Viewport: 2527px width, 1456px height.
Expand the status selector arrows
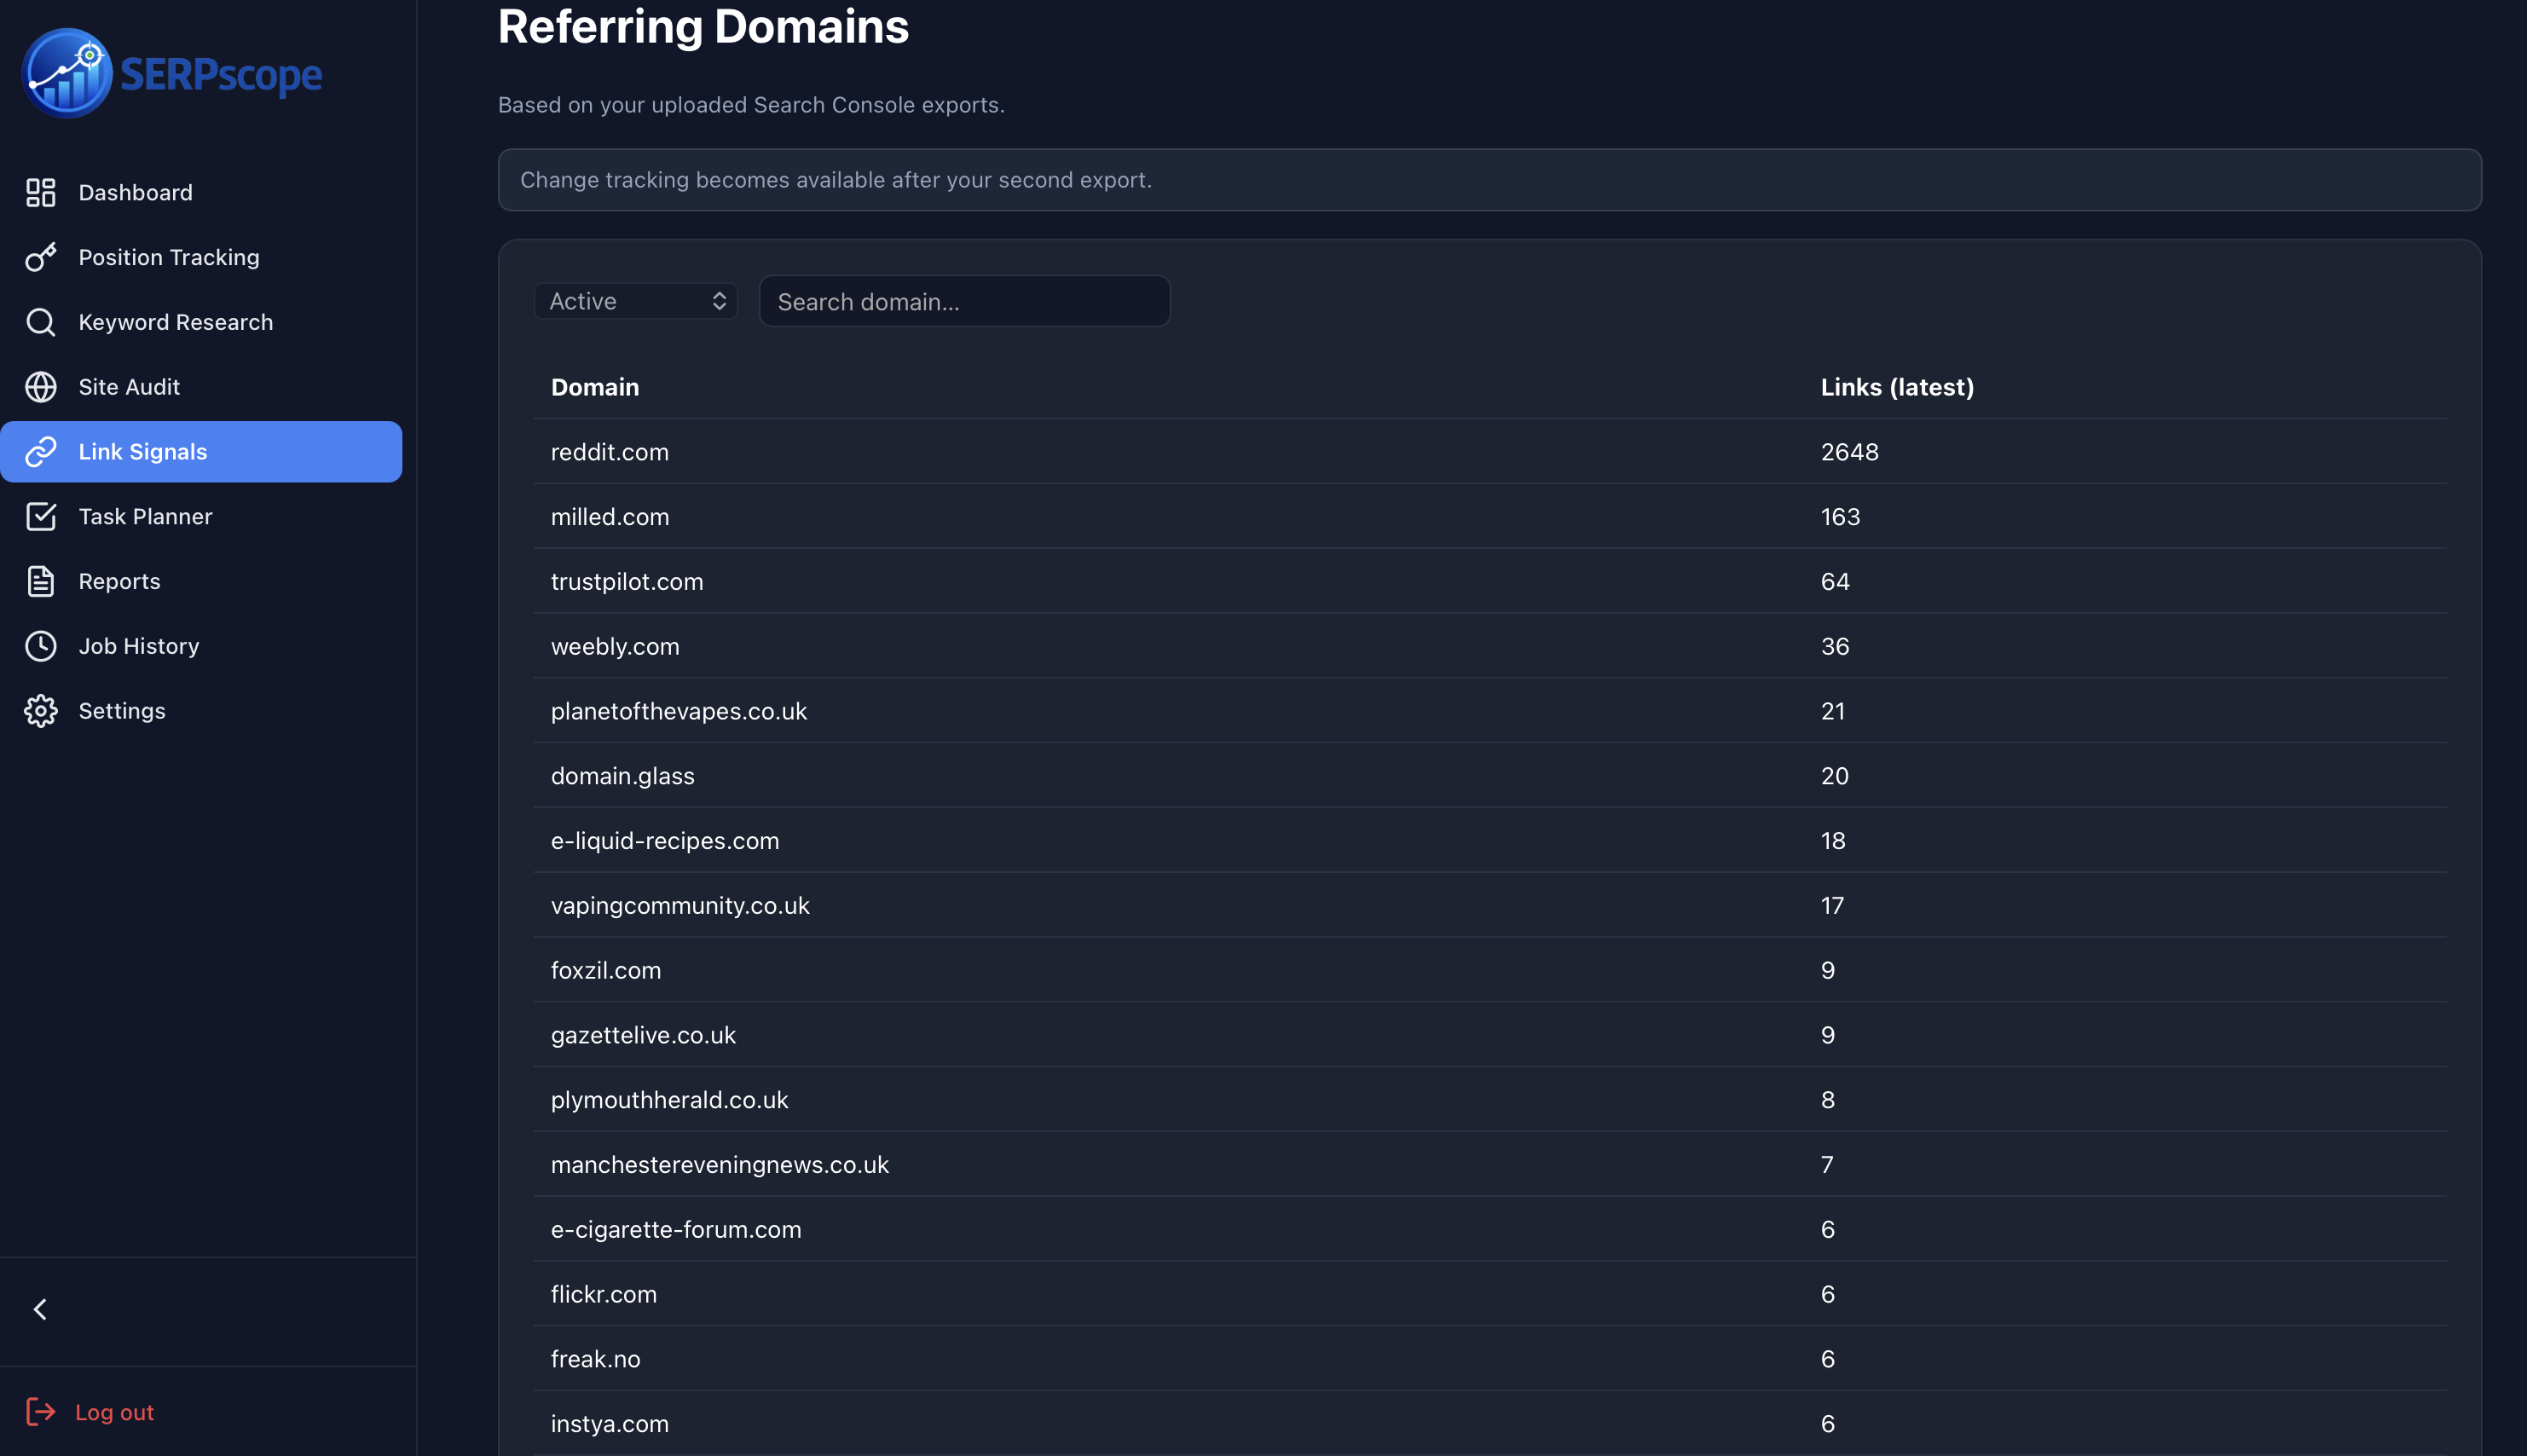pos(719,300)
